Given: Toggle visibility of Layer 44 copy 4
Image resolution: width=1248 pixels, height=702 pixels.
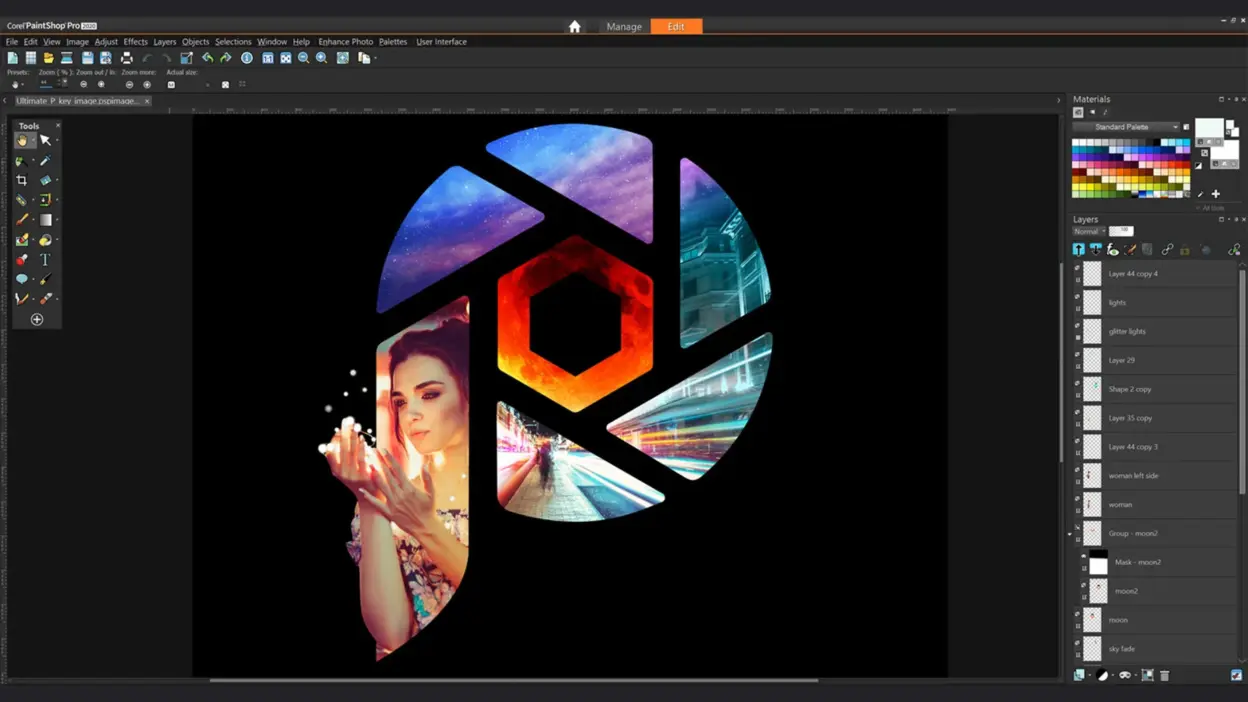Looking at the screenshot, I should click(1077, 268).
